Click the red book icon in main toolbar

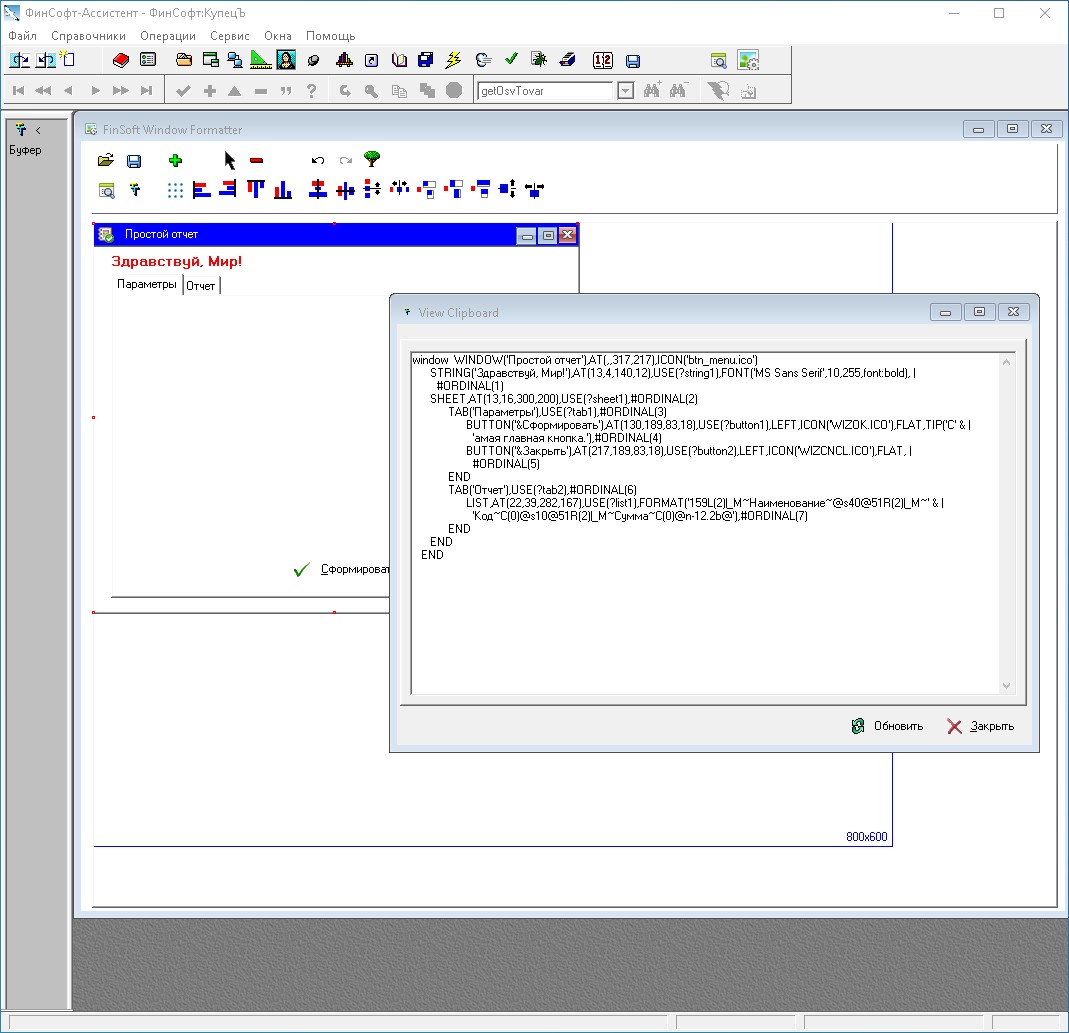pyautogui.click(x=121, y=60)
